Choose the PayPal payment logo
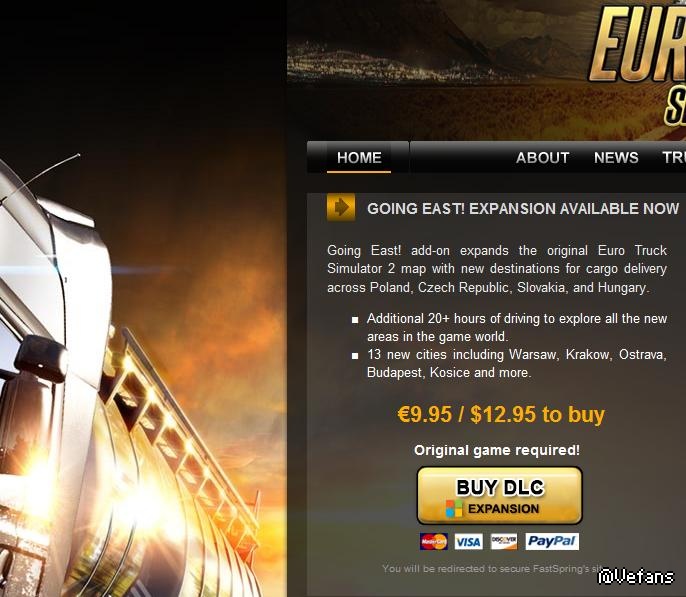Screen dimensions: 686x597 [x=552, y=541]
